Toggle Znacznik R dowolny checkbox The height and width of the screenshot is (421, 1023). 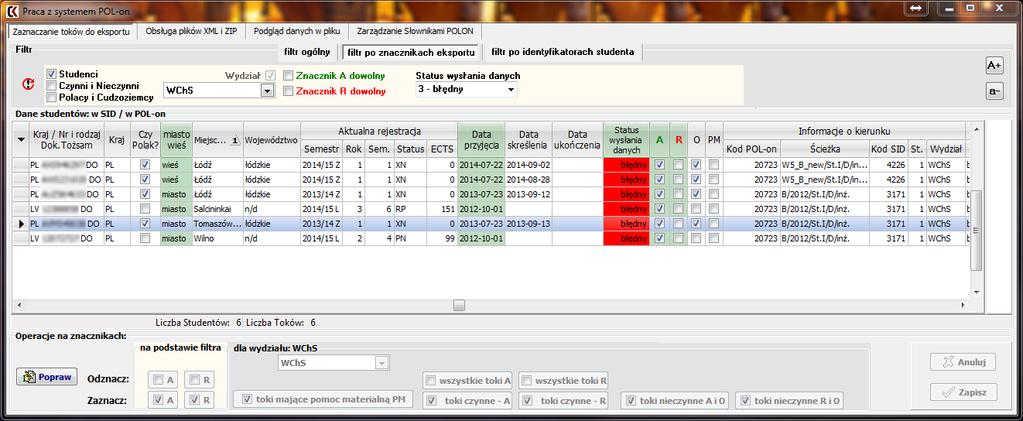click(x=288, y=91)
